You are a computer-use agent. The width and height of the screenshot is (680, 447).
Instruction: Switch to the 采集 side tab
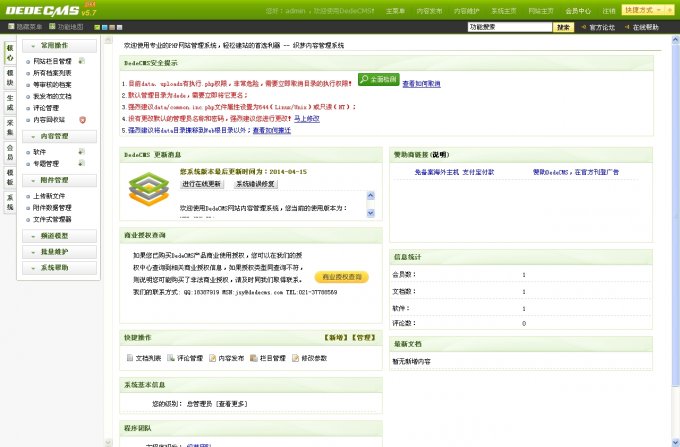(10, 127)
